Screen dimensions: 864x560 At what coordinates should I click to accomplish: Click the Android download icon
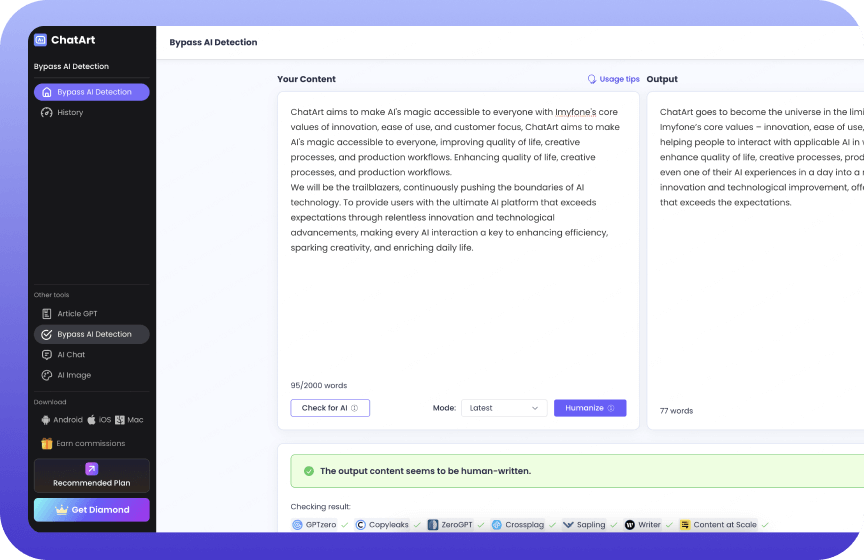(46, 420)
